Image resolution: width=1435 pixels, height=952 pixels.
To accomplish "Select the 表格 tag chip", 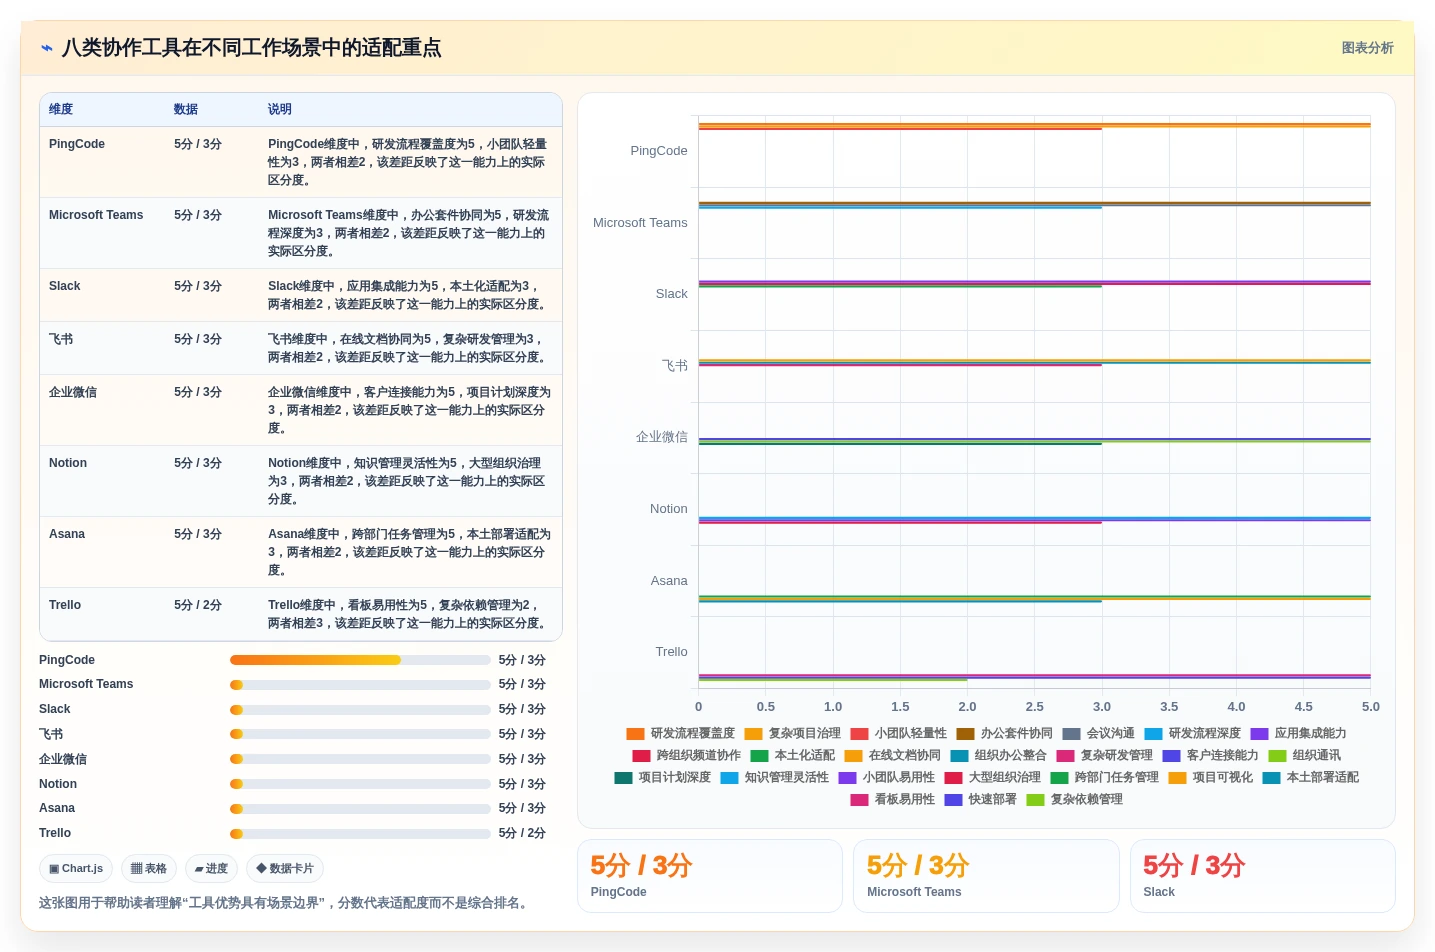I will coord(149,869).
